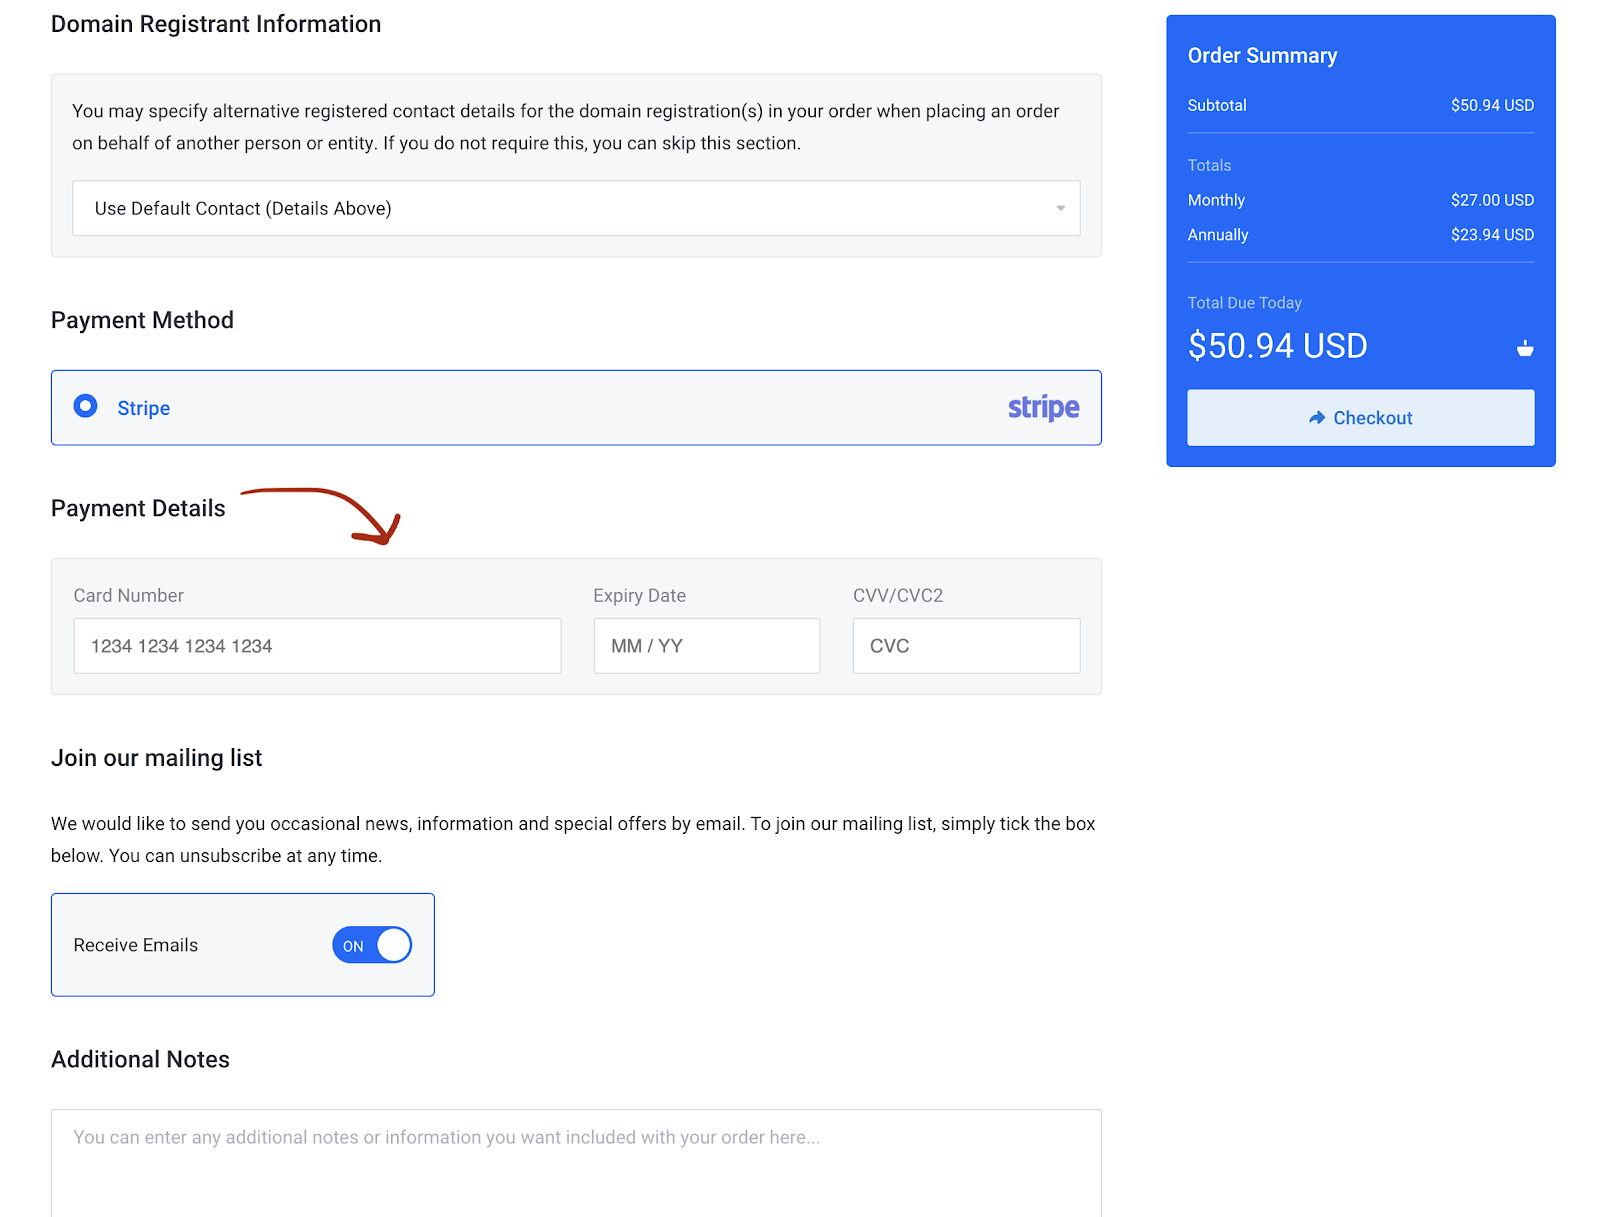Click the Monthly $27.00 USD total
This screenshot has width=1600, height=1217.
[1492, 200]
